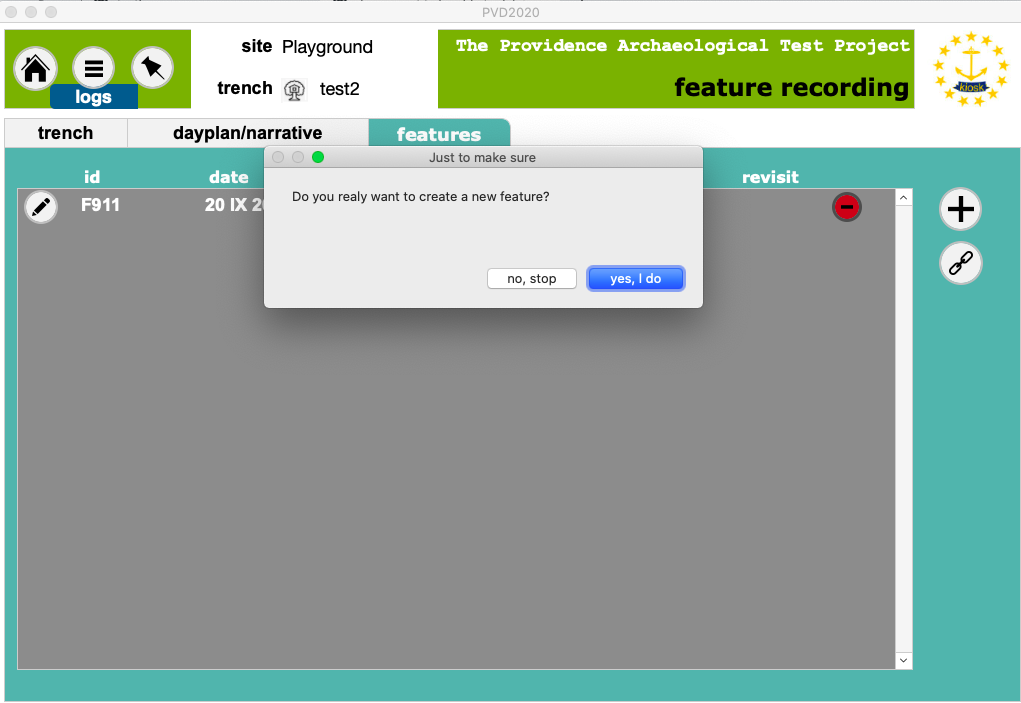Click the 'revisit' column header

[770, 177]
